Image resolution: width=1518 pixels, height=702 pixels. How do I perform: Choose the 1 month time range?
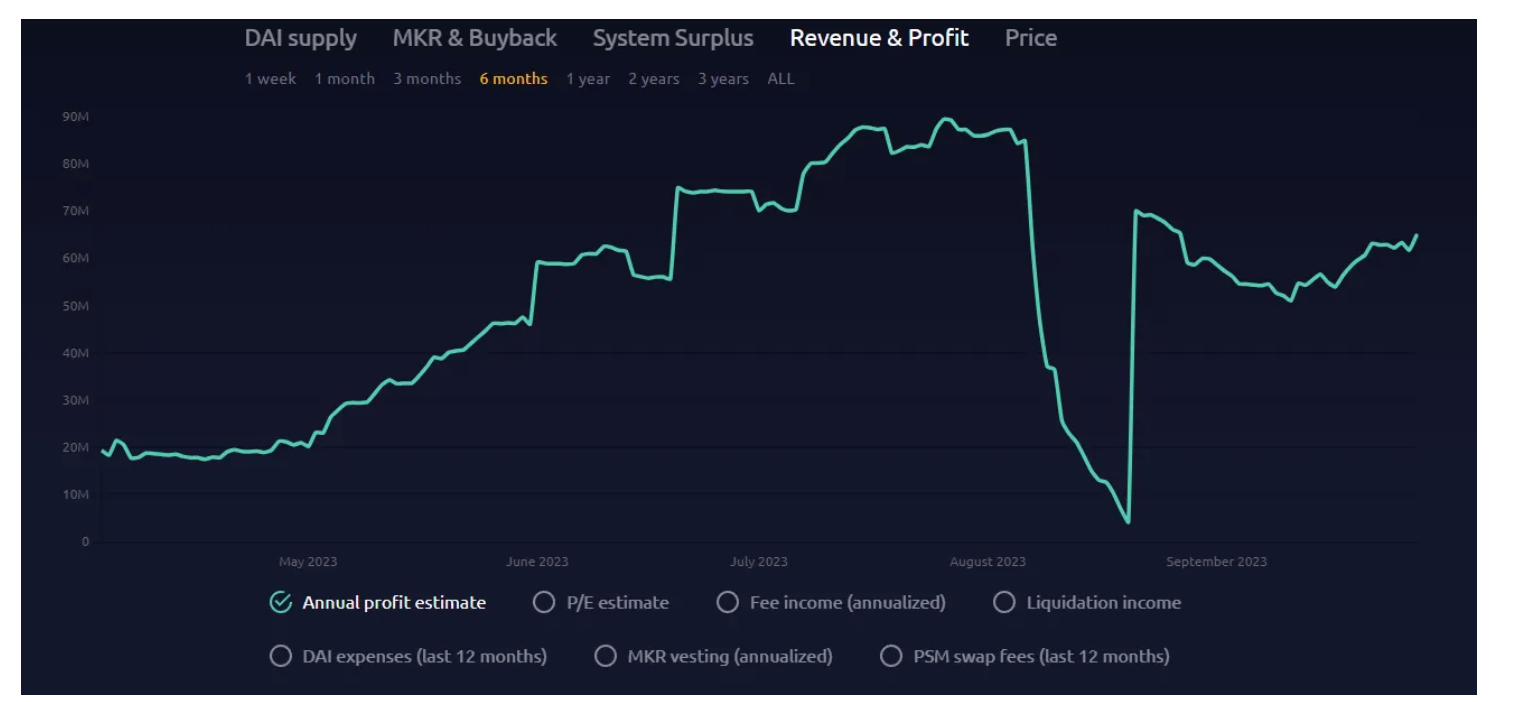(344, 79)
